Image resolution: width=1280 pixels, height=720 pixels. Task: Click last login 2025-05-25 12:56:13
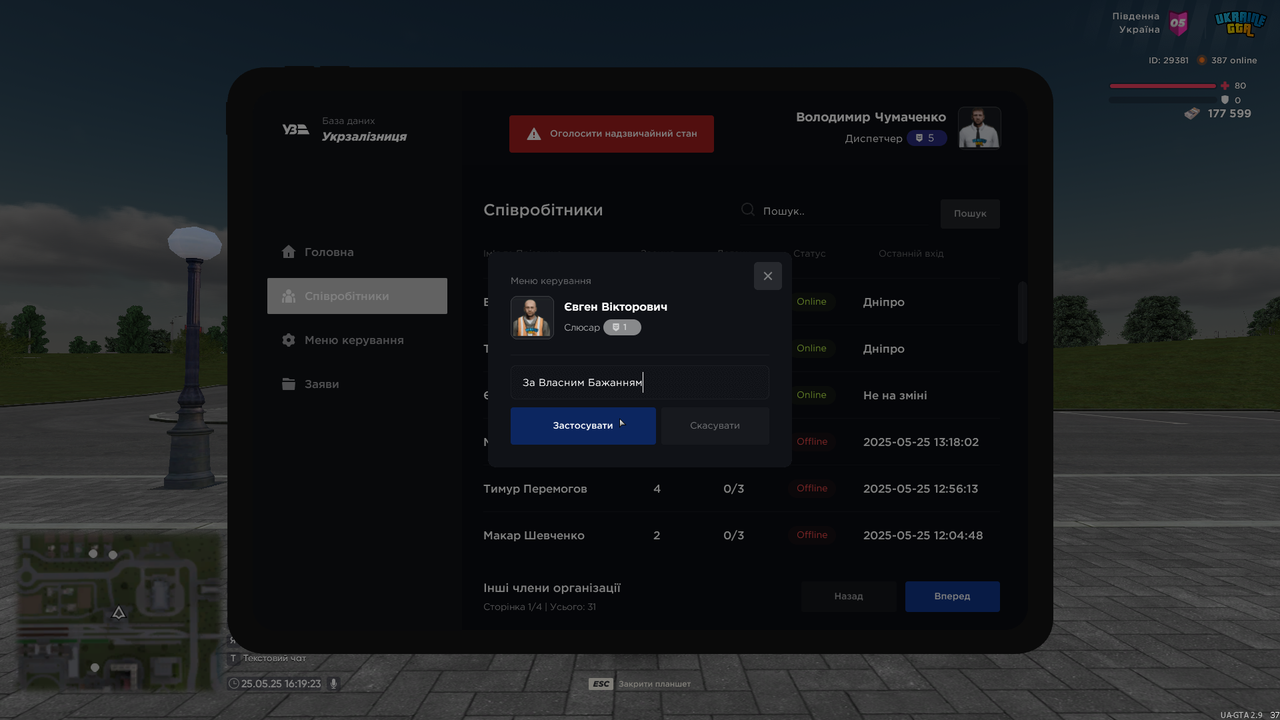point(921,489)
